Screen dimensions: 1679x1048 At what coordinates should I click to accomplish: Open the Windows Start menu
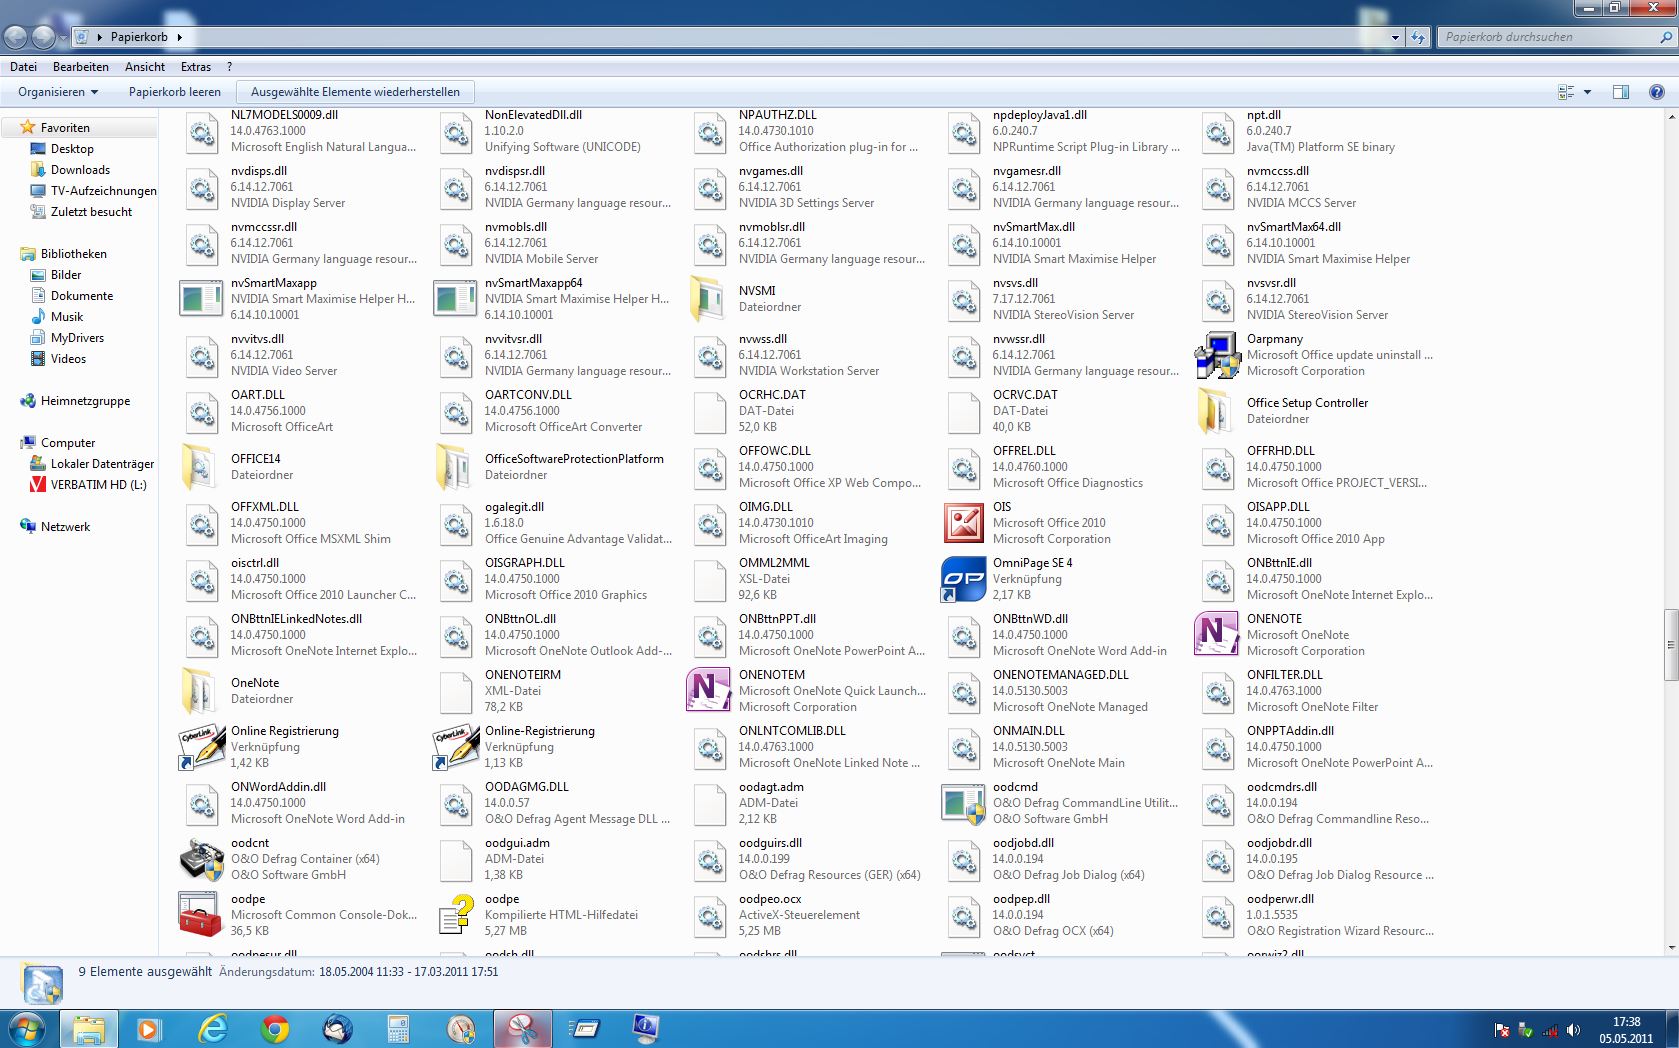tap(26, 1029)
